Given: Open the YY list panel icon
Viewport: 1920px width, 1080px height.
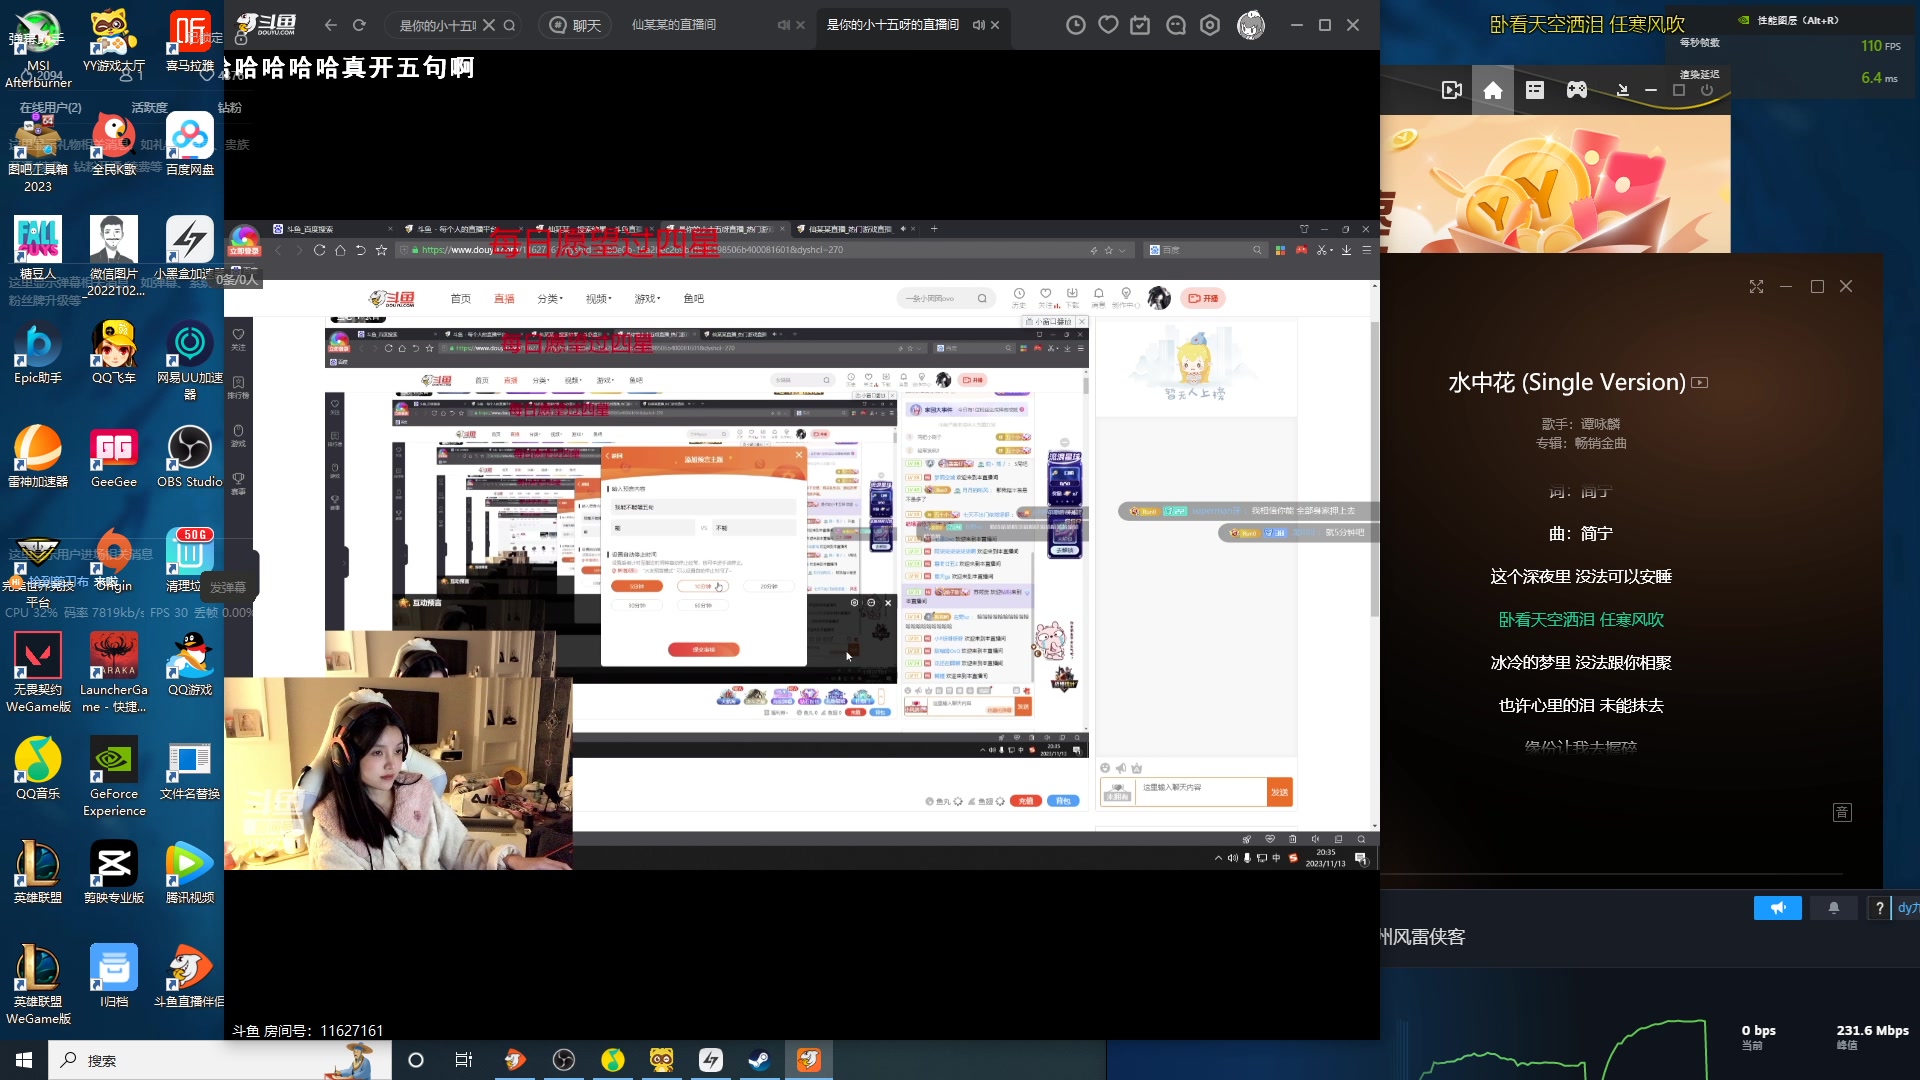Looking at the screenshot, I should pyautogui.click(x=1535, y=90).
